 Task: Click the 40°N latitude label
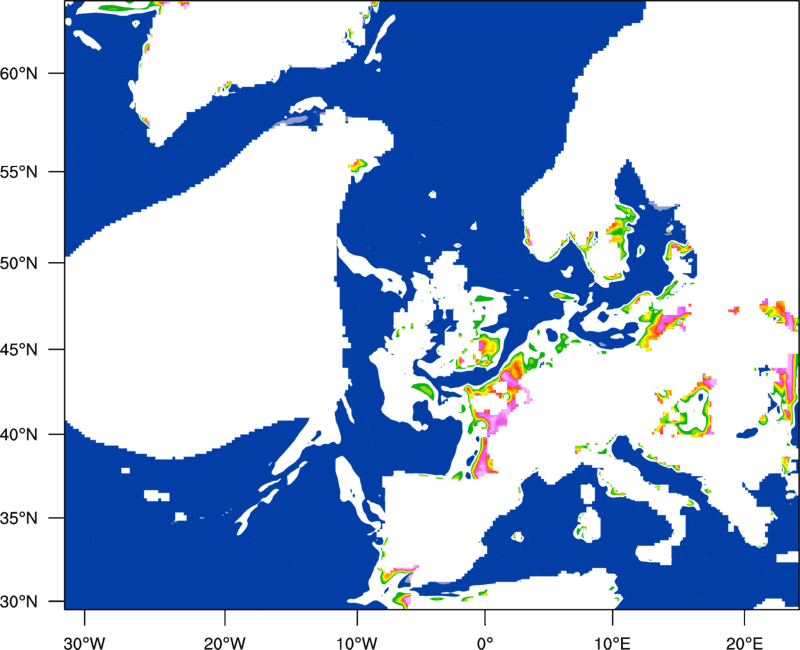click(x=19, y=435)
